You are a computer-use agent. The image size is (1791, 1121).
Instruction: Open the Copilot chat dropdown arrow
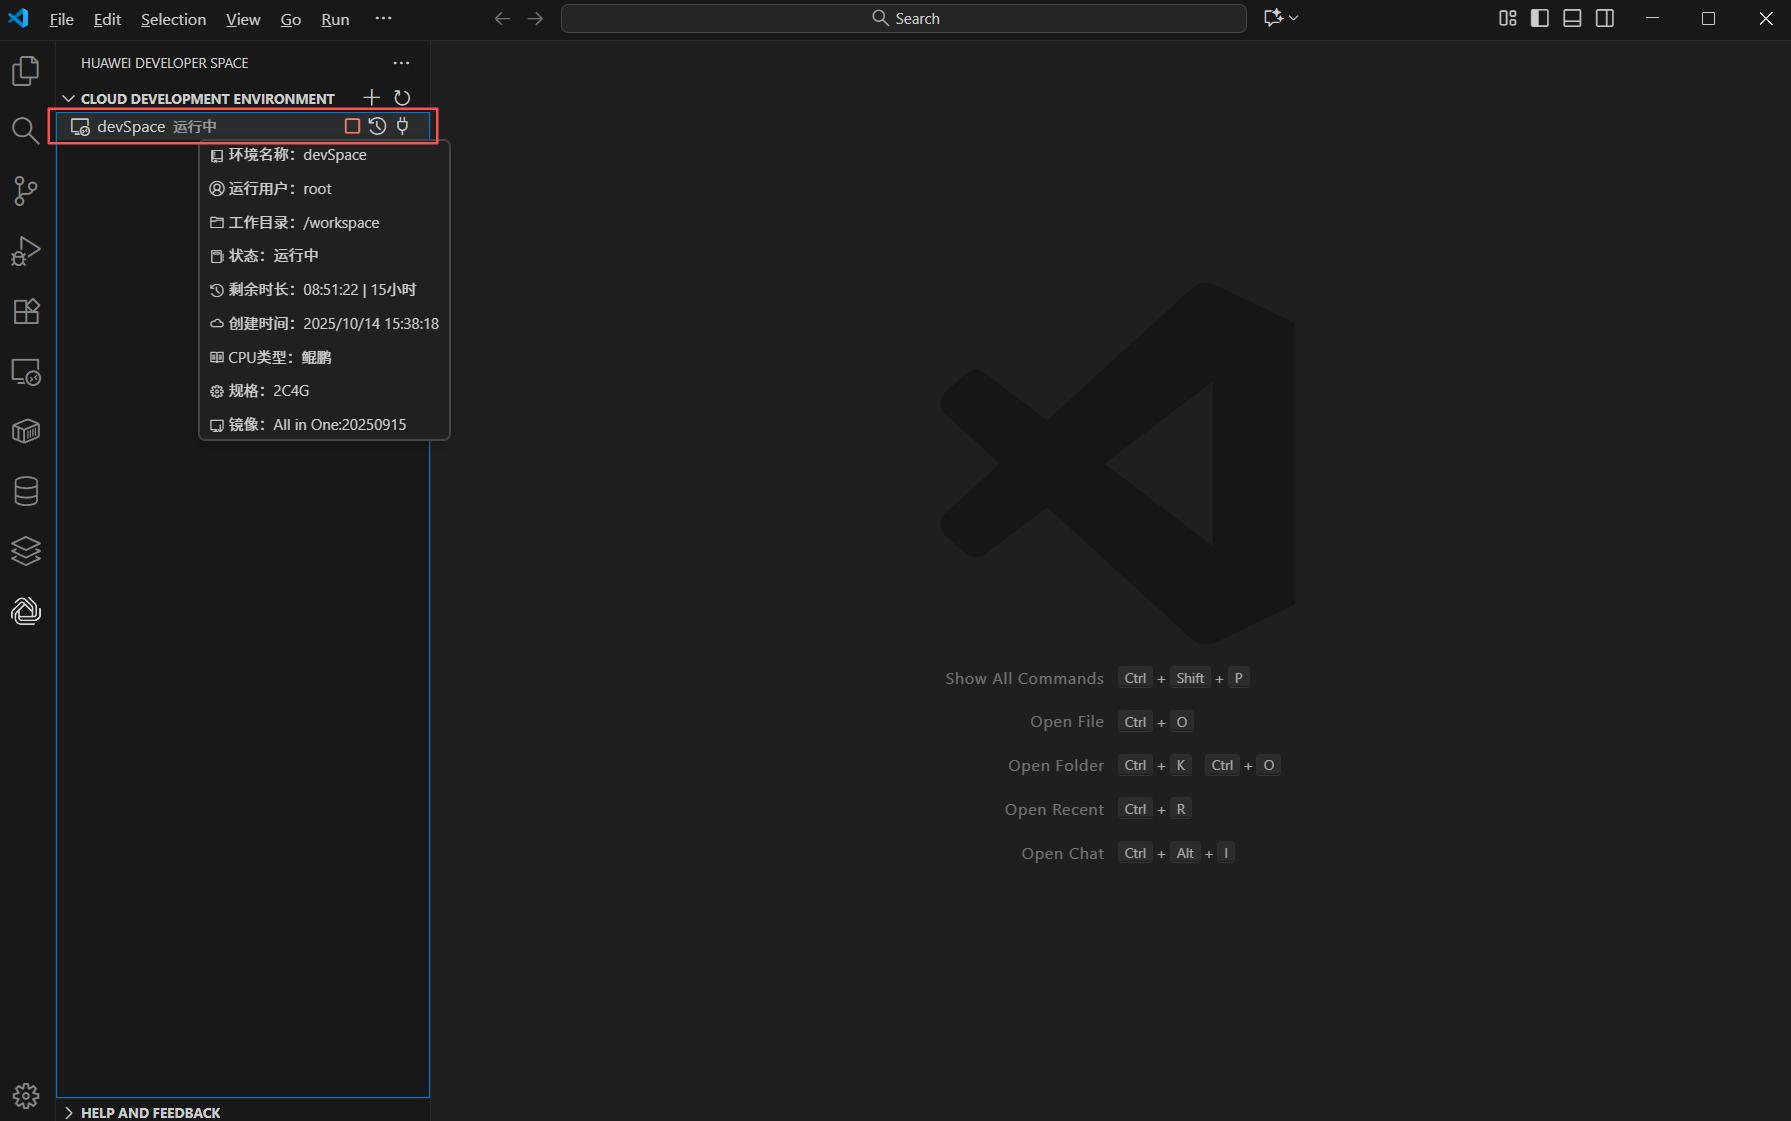click(1294, 18)
